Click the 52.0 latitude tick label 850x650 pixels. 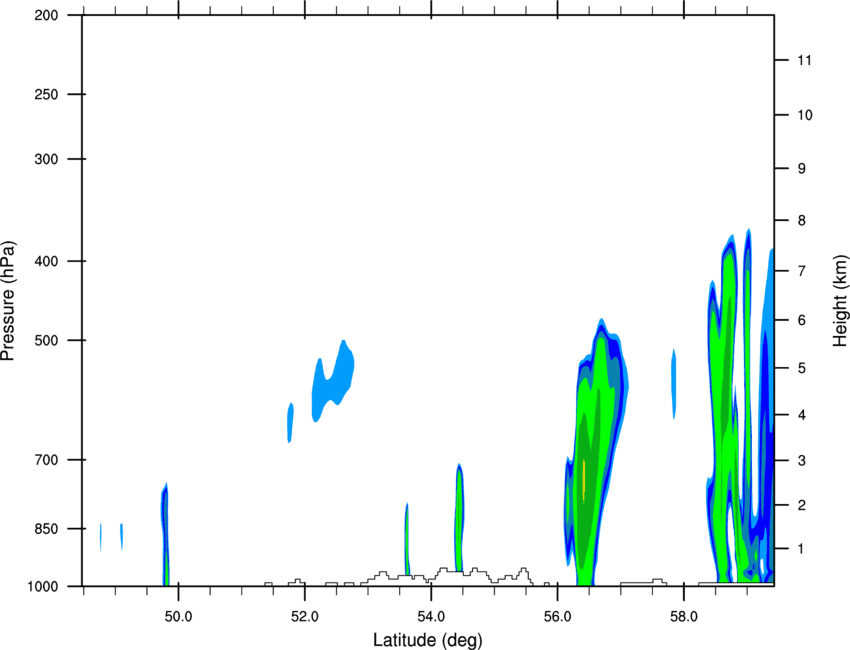coord(305,617)
